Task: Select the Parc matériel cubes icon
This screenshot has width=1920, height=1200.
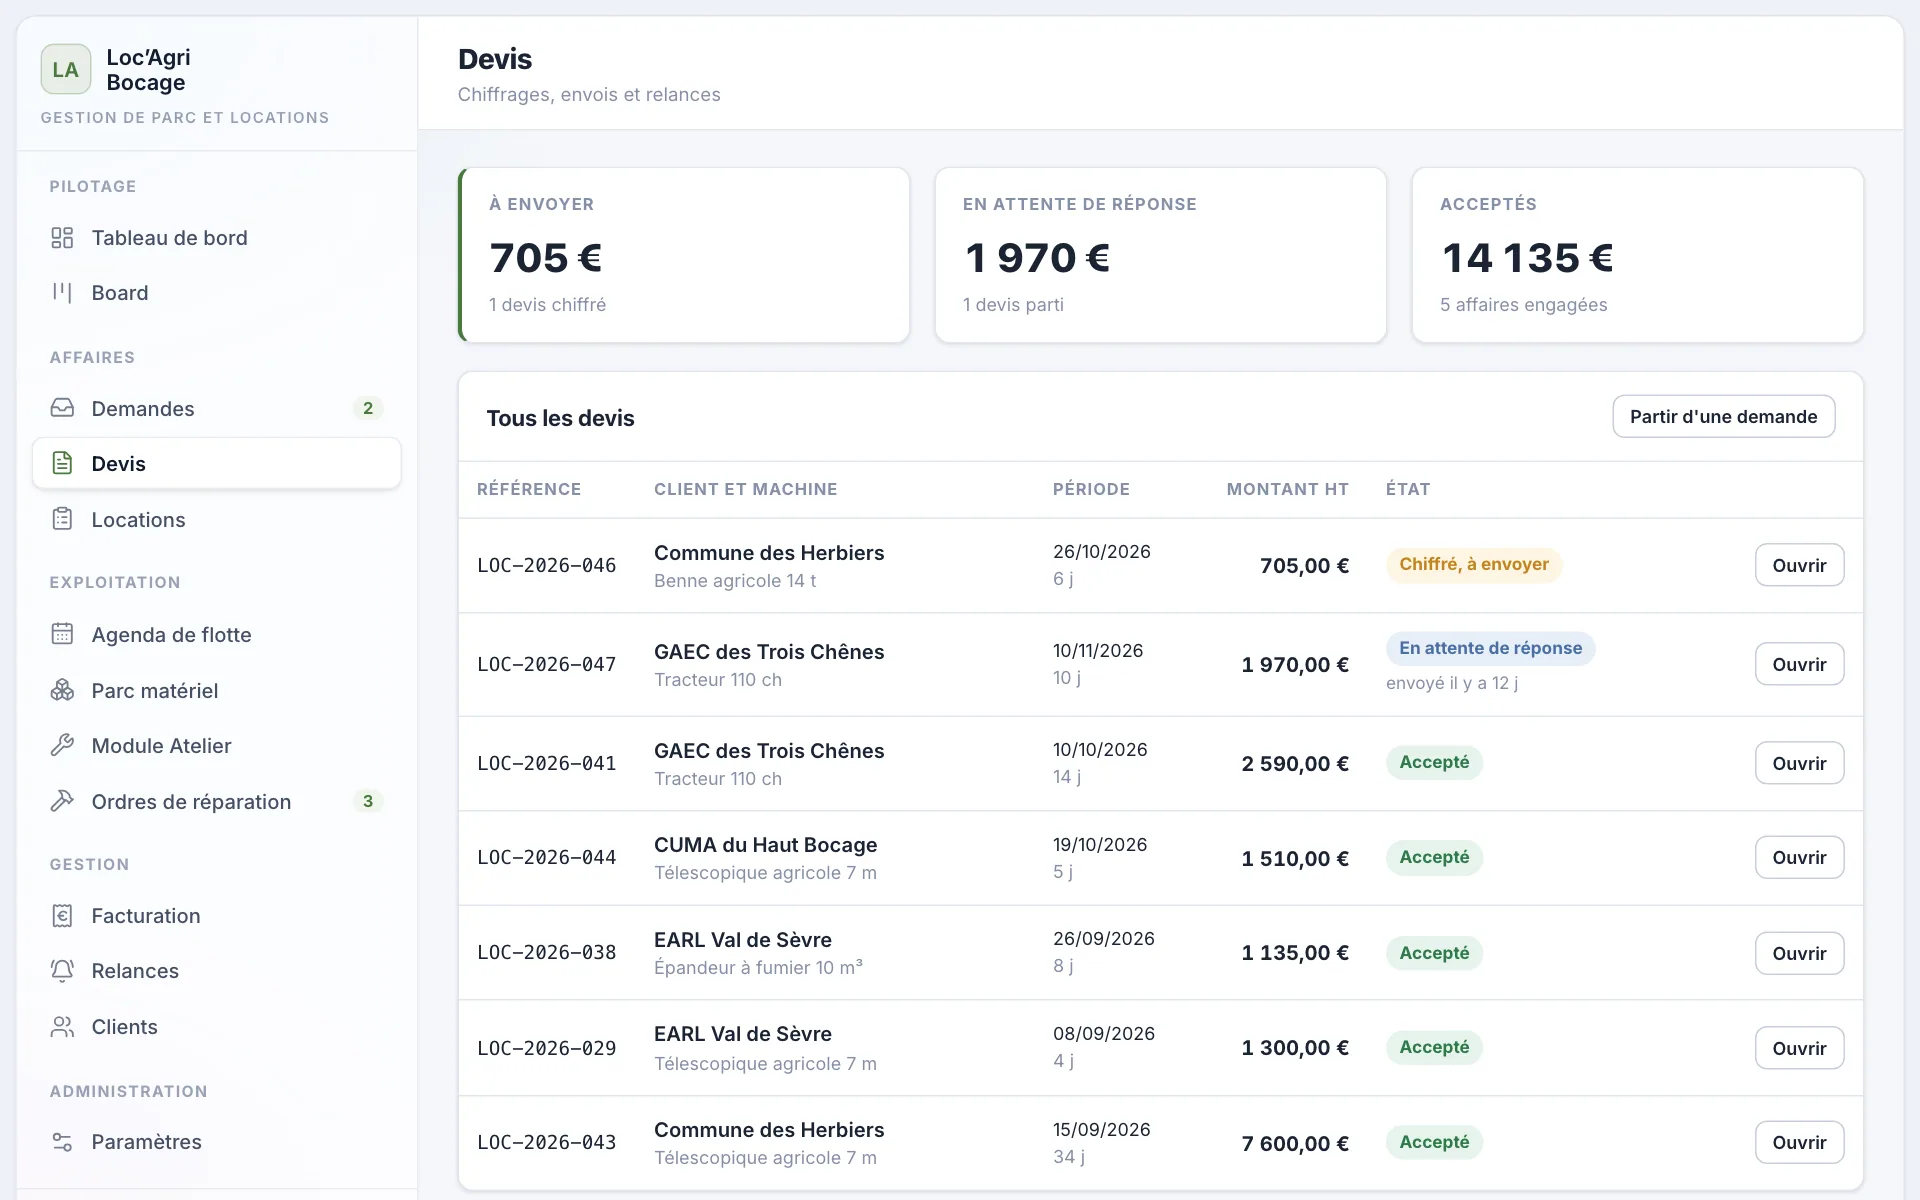Action: pos(62,690)
